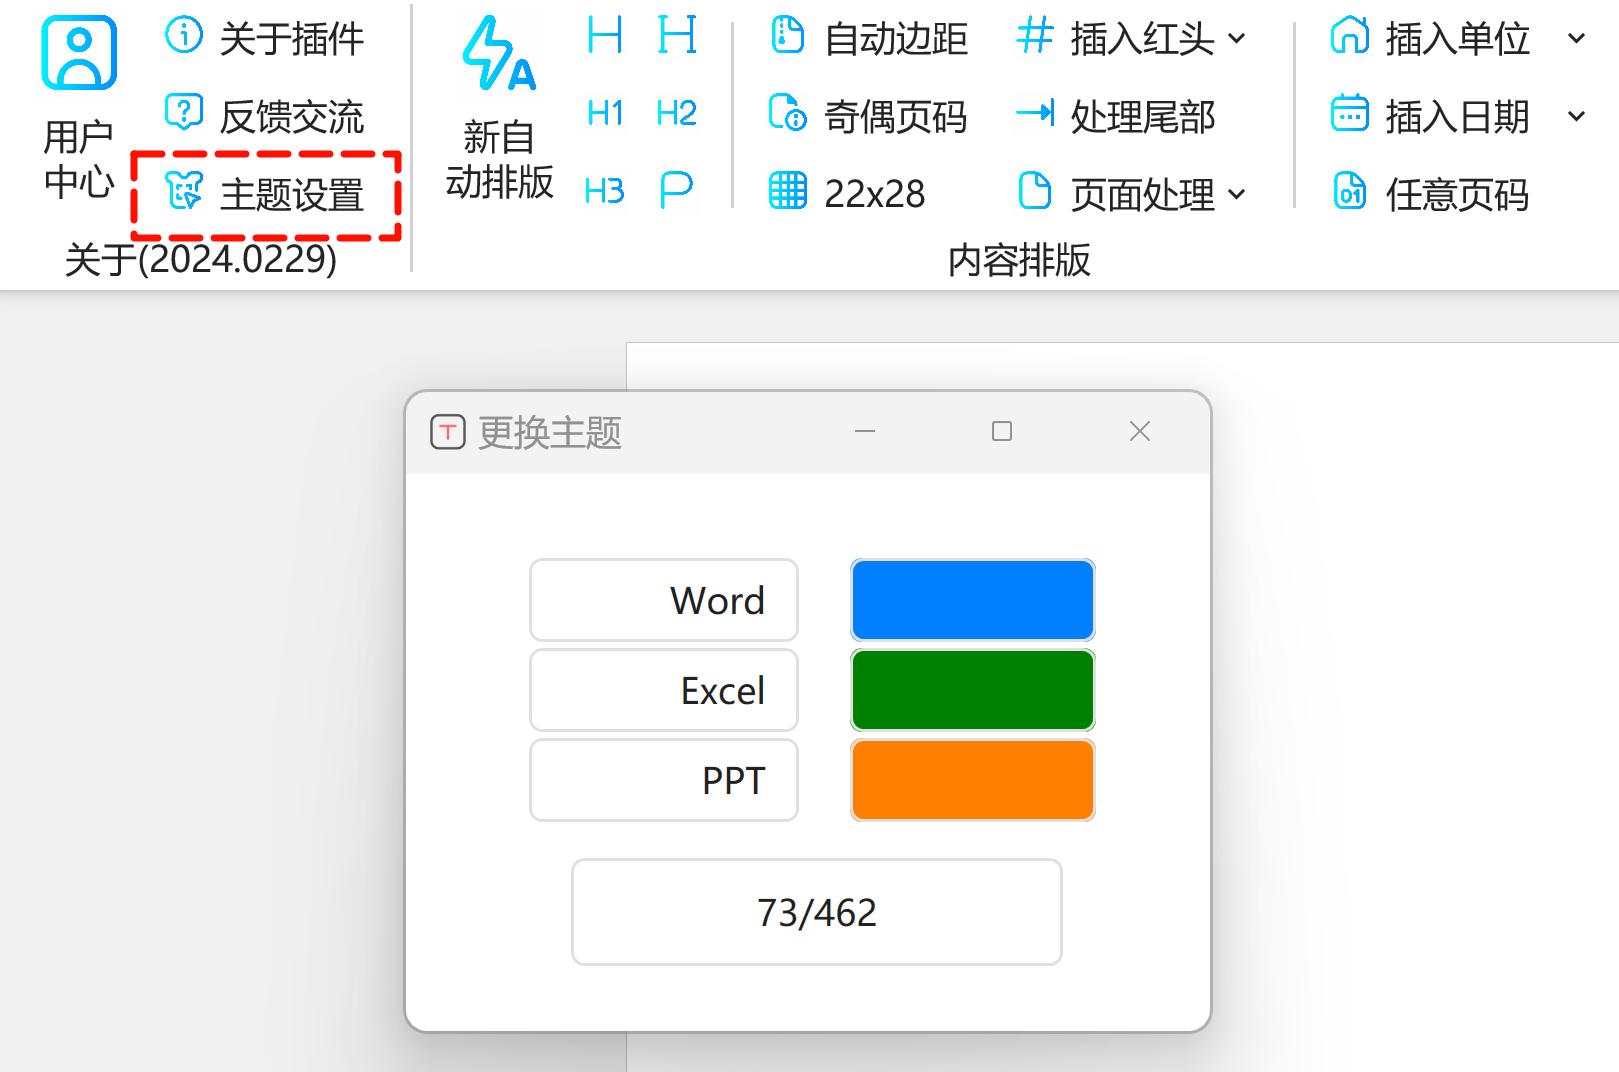The height and width of the screenshot is (1072, 1619).
Task: Open 关于插件 text button
Action: pyautogui.click(x=292, y=39)
